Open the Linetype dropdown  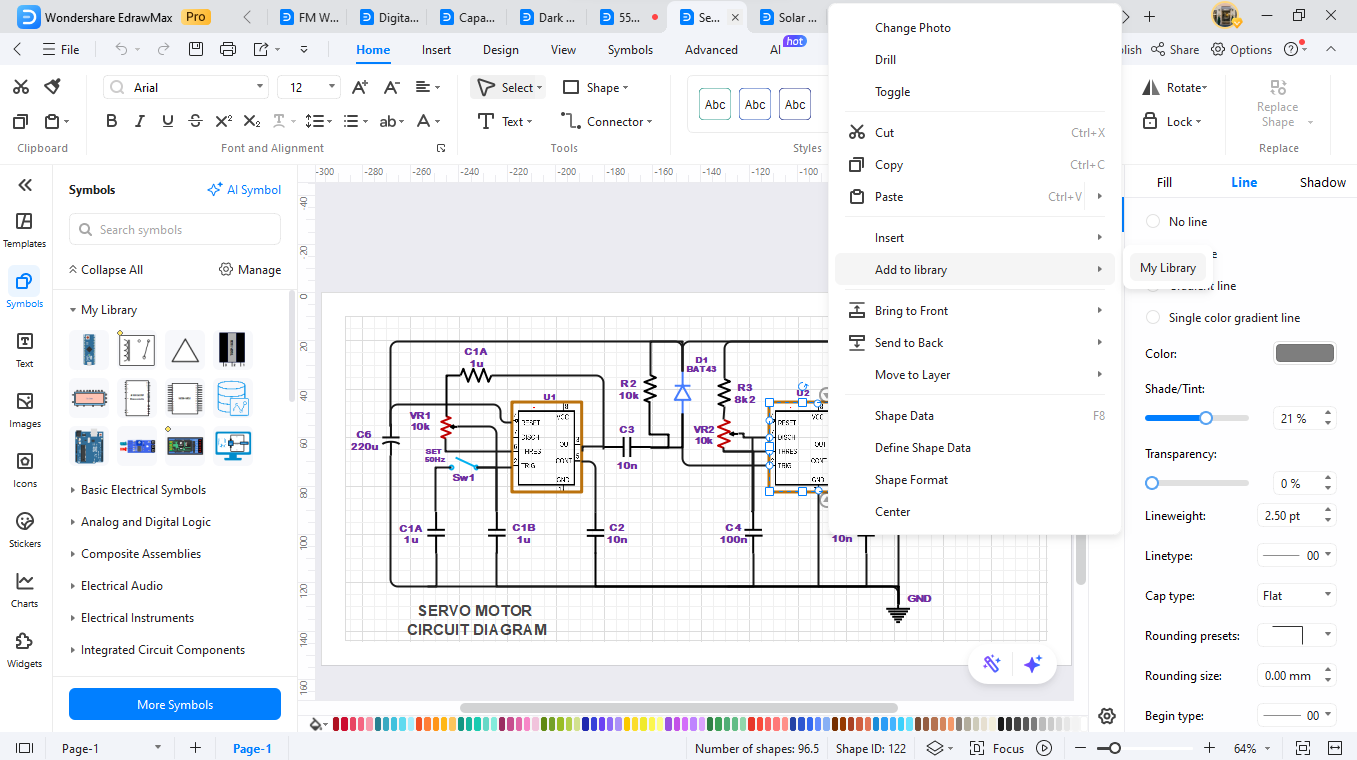pos(1296,555)
